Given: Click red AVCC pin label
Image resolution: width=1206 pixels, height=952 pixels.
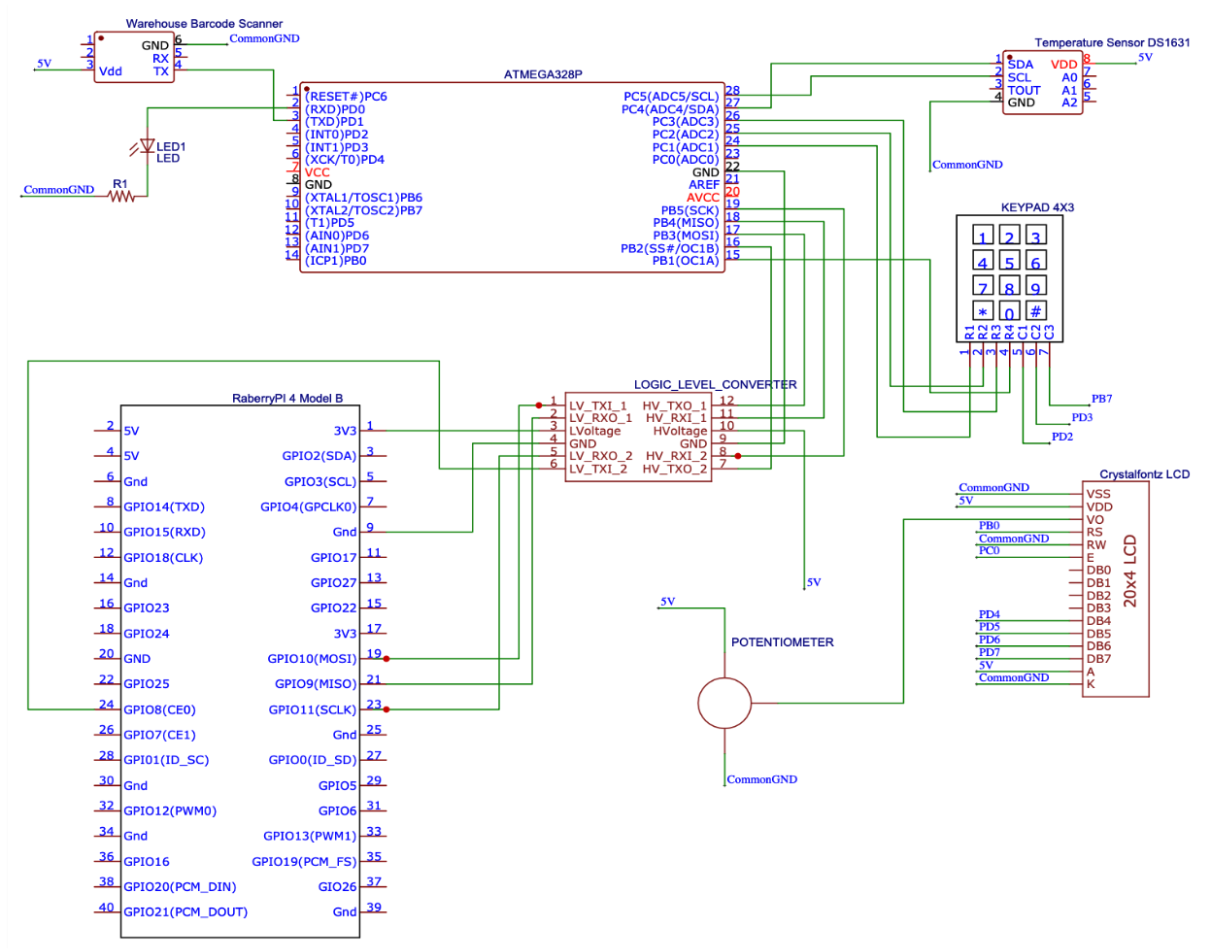Looking at the screenshot, I should click(x=703, y=197).
